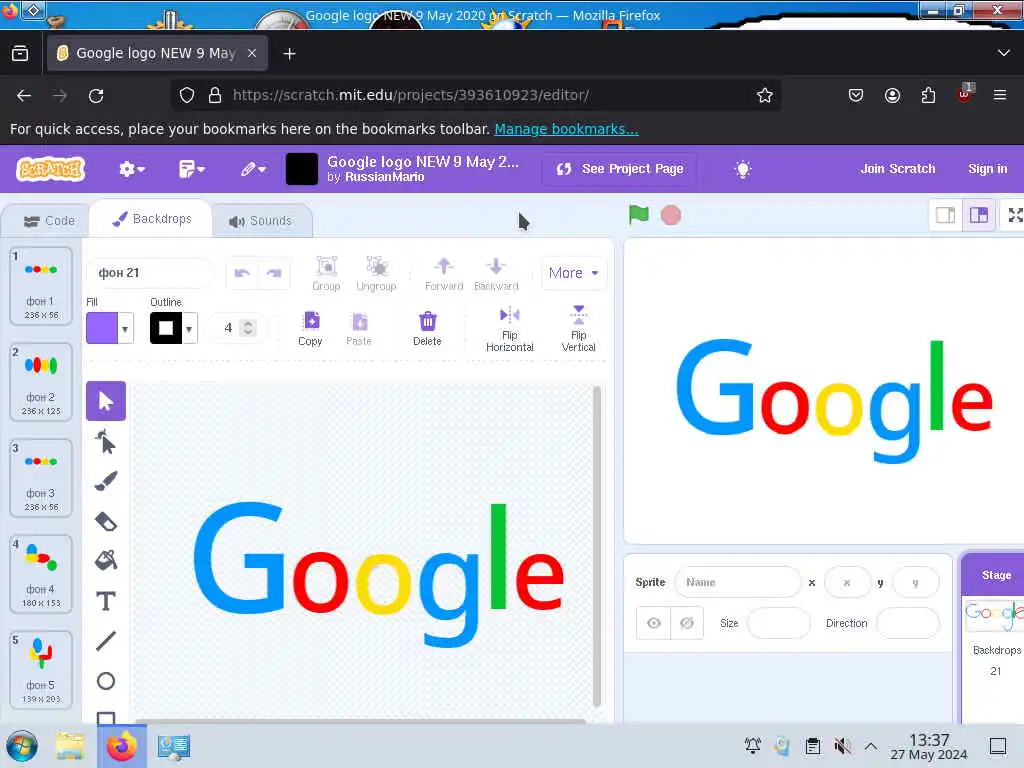Open Manage bookmarks link
This screenshot has height=768, width=1024.
[566, 129]
